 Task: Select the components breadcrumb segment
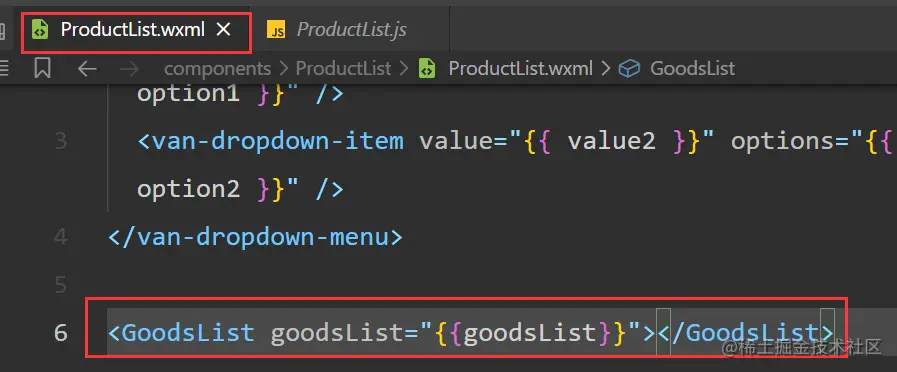coord(217,69)
